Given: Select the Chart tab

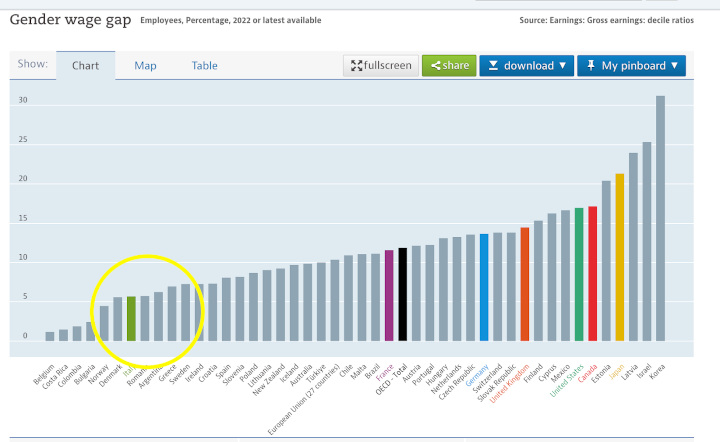Looking at the screenshot, I should tap(86, 66).
